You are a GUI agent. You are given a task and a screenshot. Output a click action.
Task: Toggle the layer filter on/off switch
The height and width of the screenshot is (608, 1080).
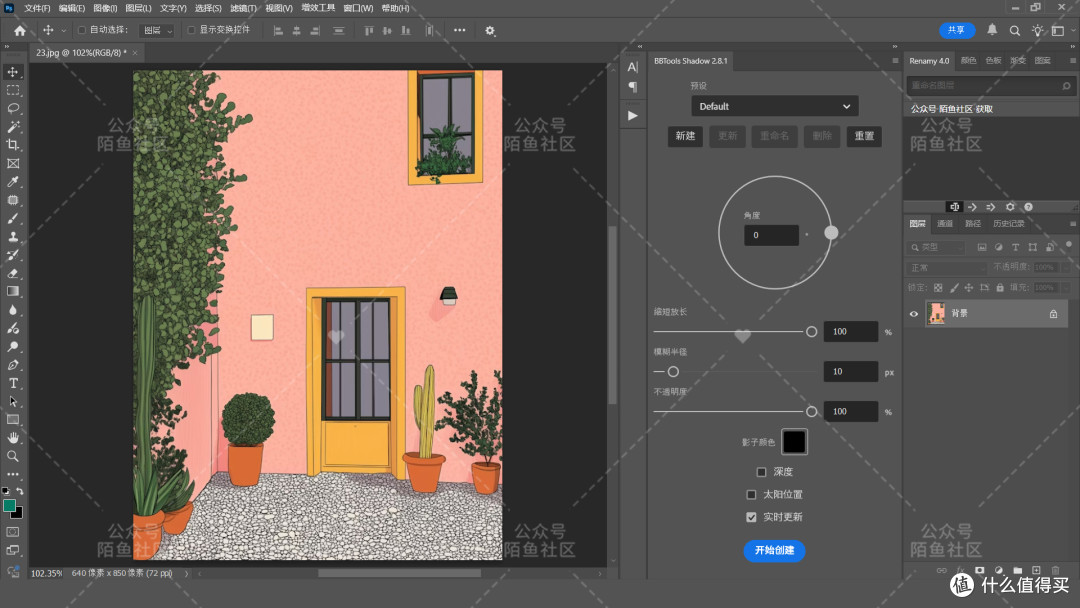[1068, 244]
